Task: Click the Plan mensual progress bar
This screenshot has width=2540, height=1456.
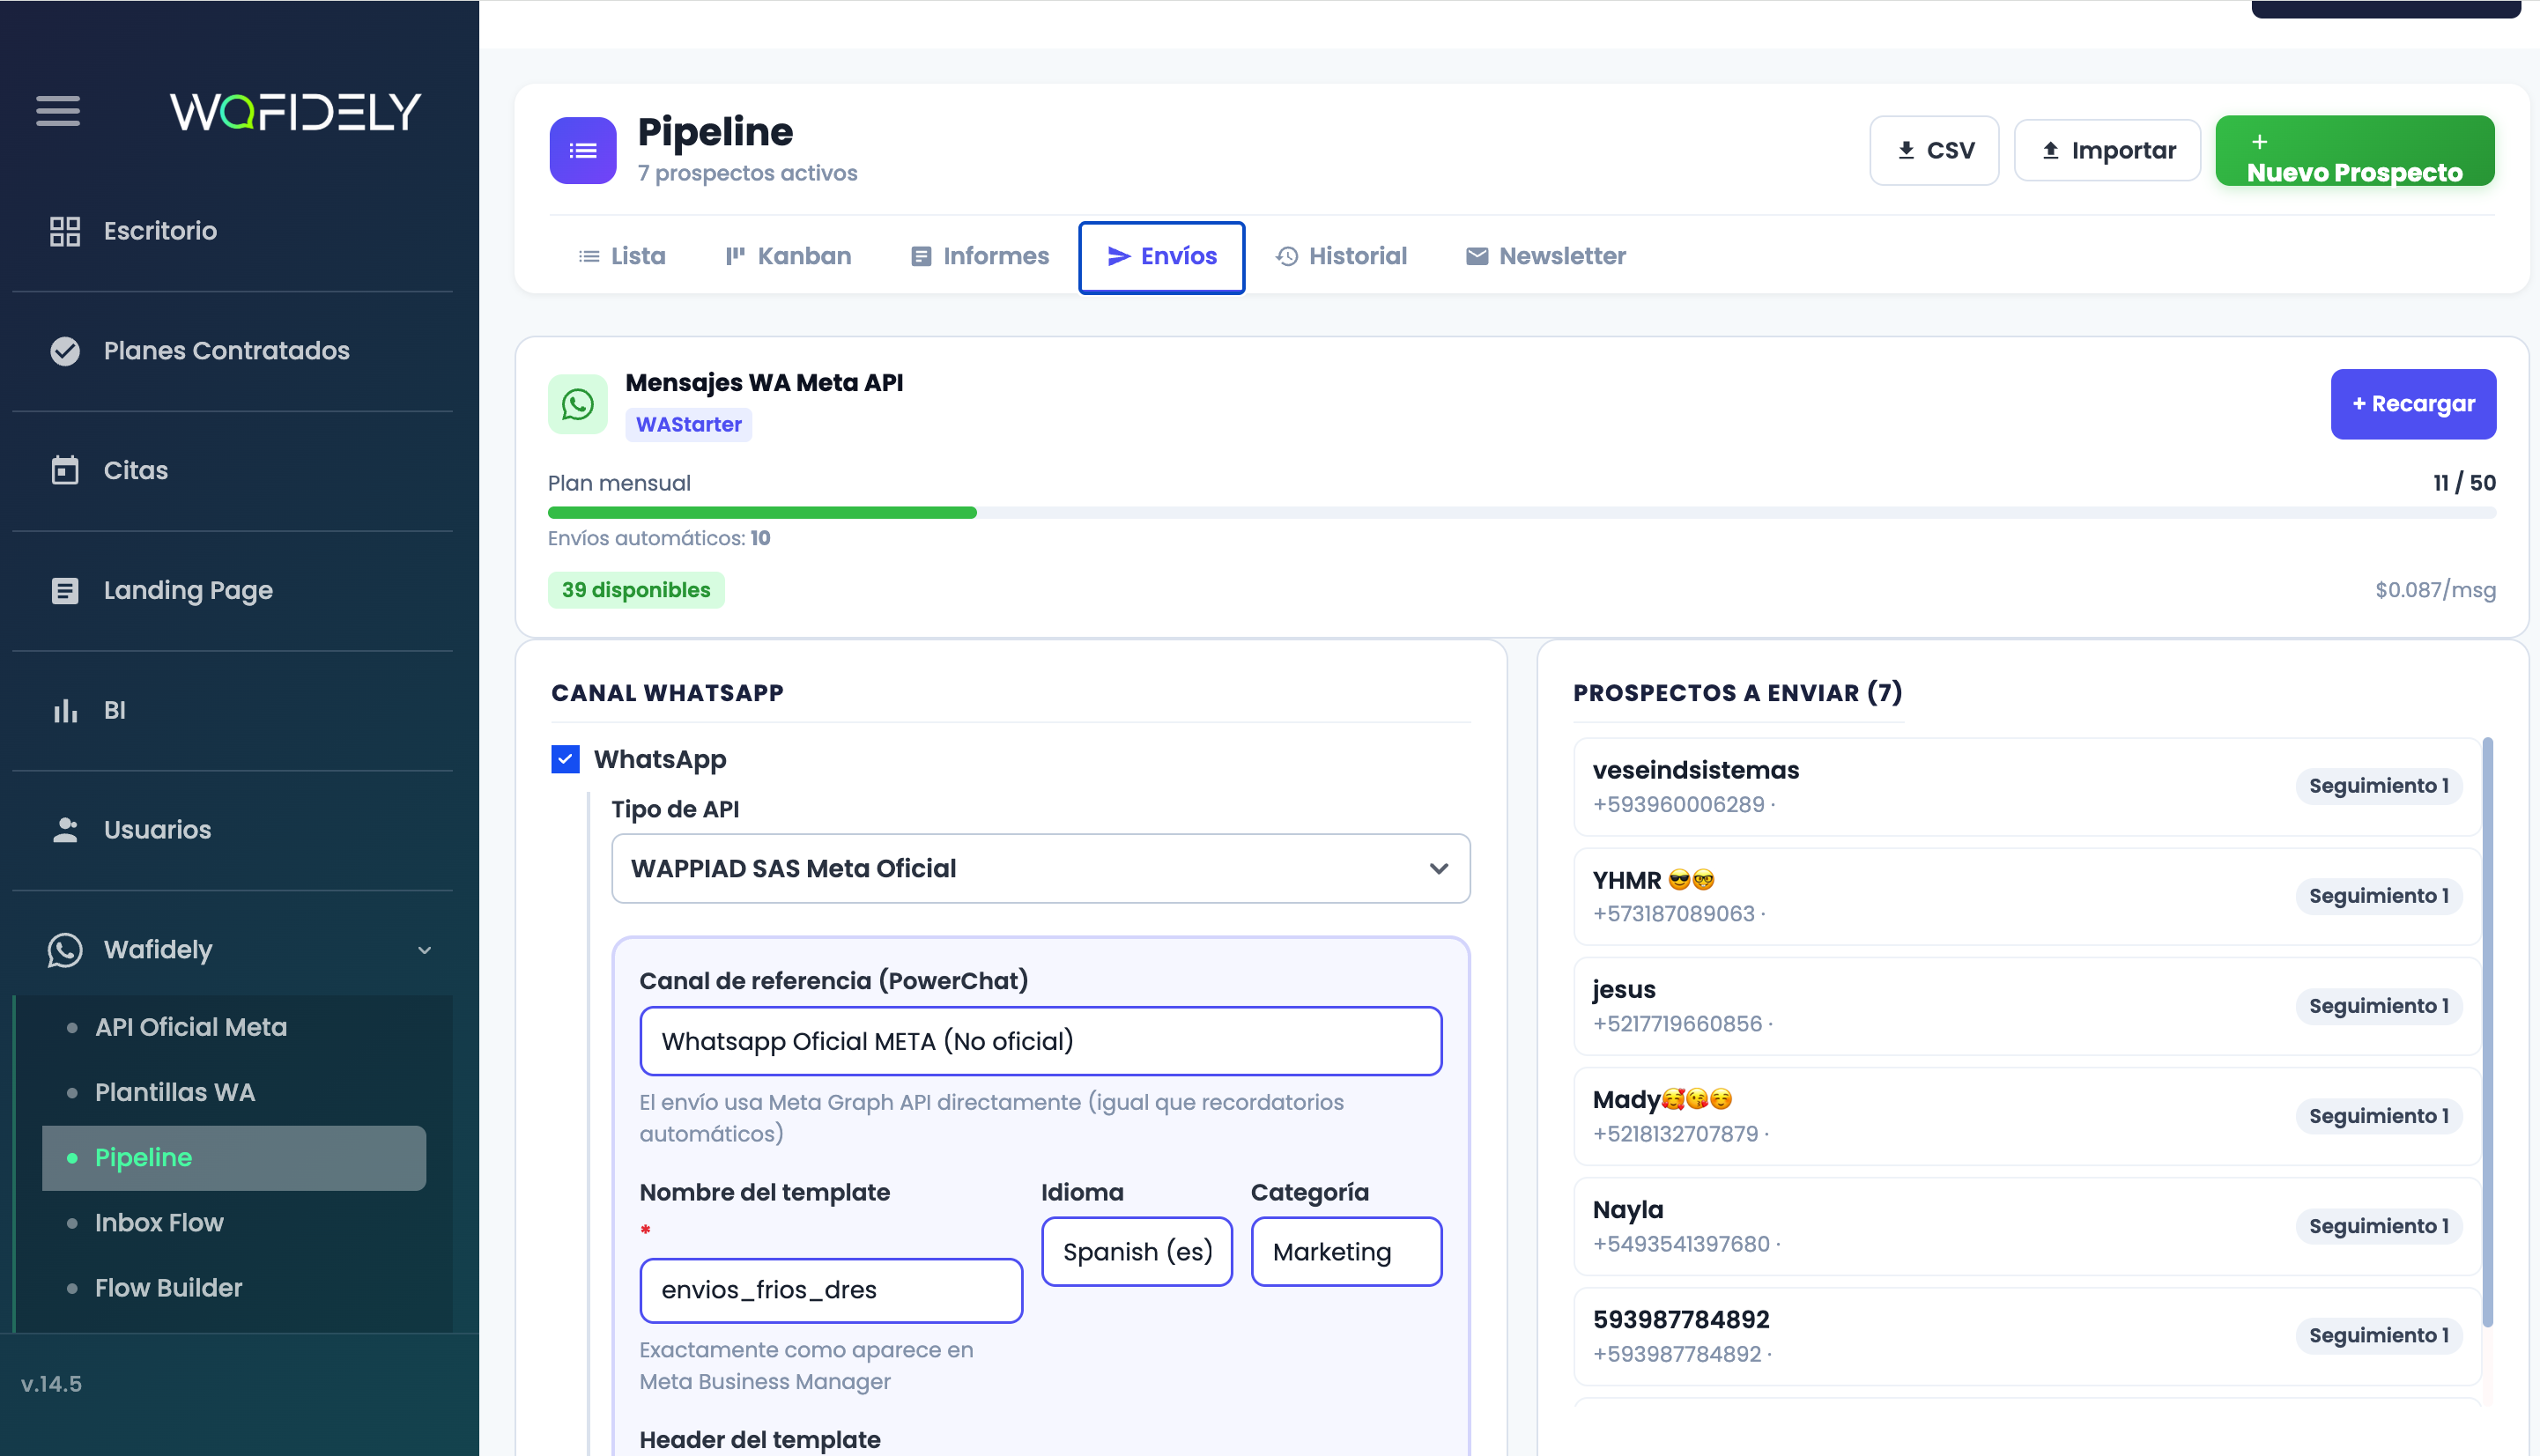Action: coord(1521,512)
